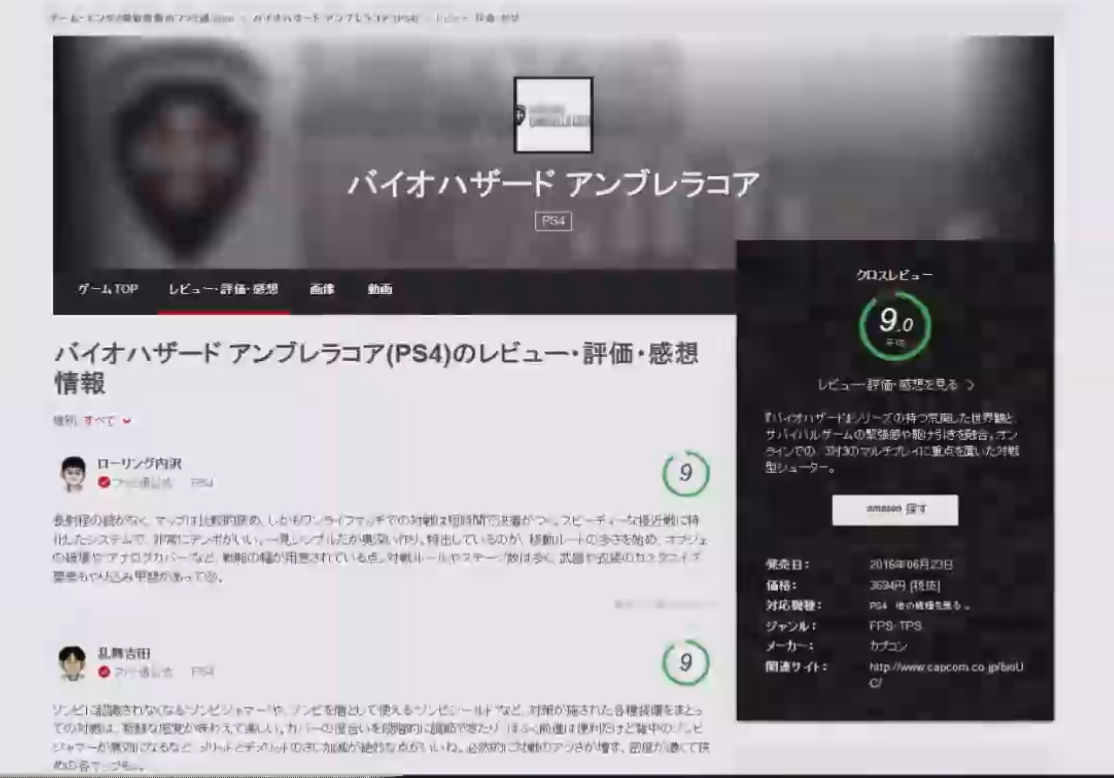Click ローリング内沢 reviewer avatar
The image size is (1114, 778).
click(x=73, y=473)
